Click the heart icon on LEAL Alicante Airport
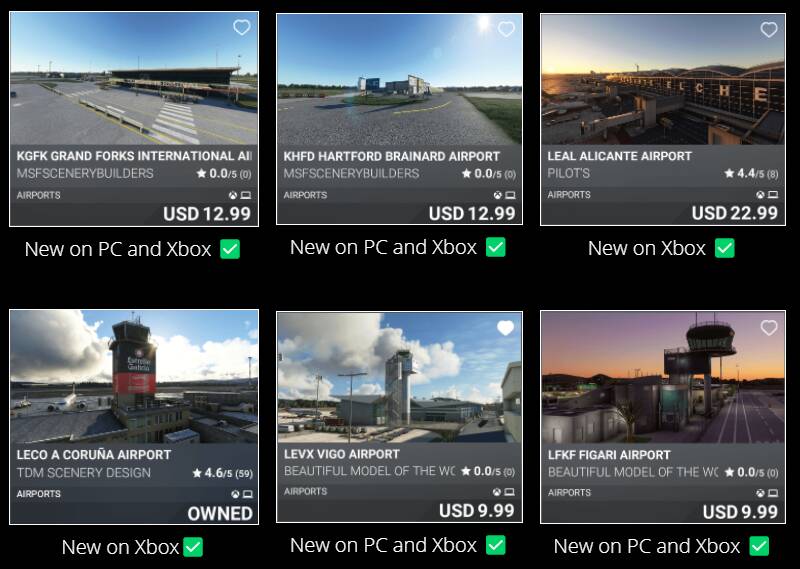The width and height of the screenshot is (800, 569). [769, 30]
